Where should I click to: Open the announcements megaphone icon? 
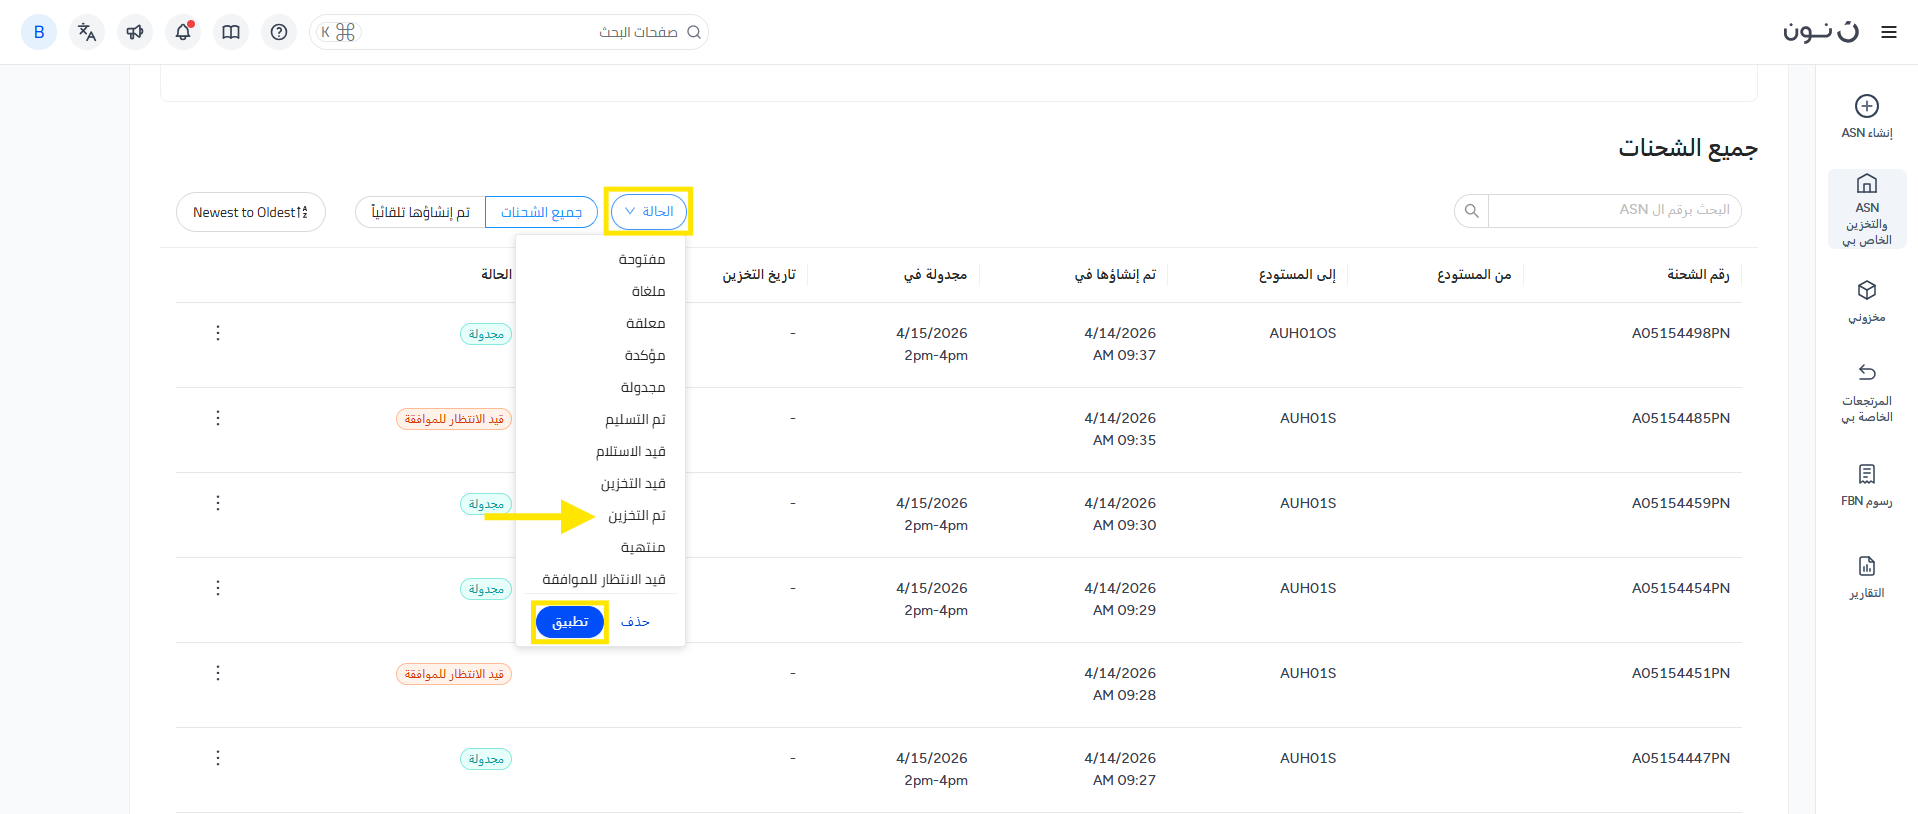tap(135, 32)
